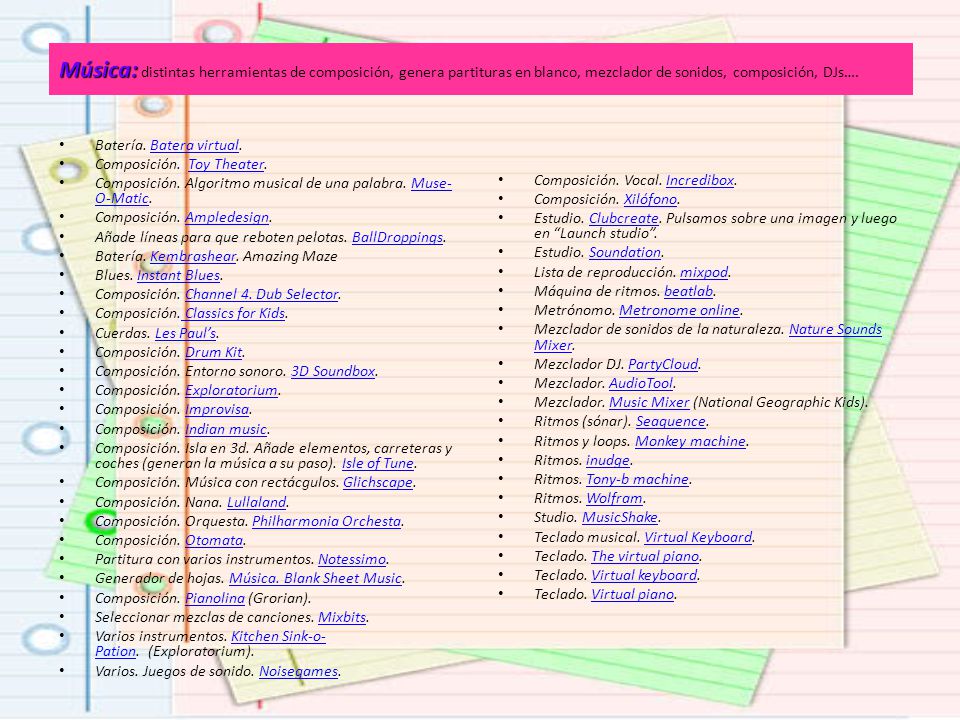
Task: Select the Música: heading in pink banner
Action: (x=99, y=70)
